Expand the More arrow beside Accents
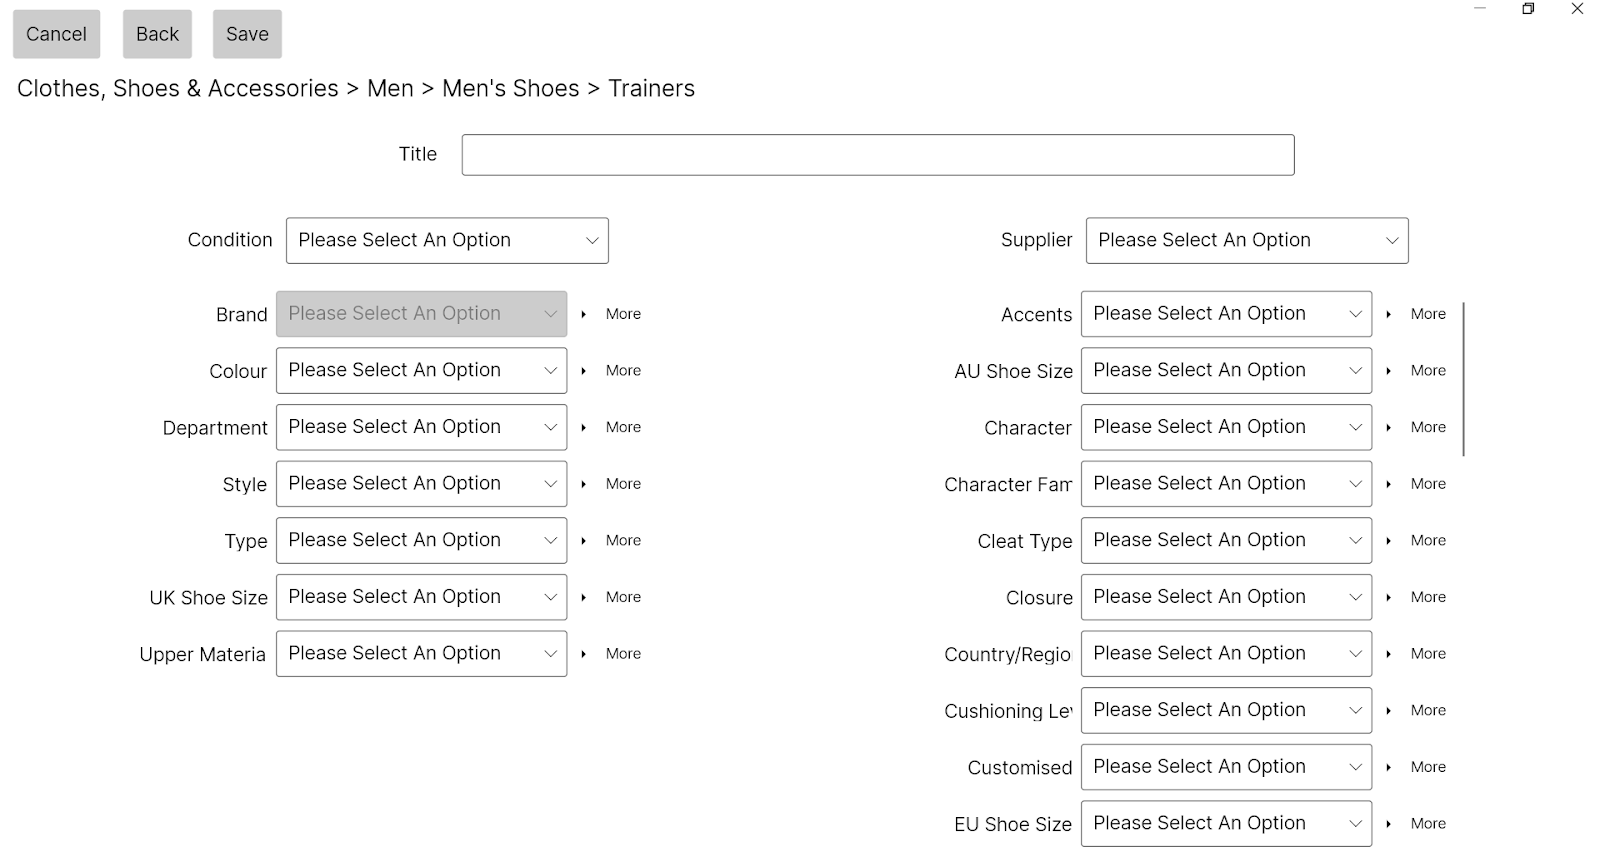 [1389, 314]
